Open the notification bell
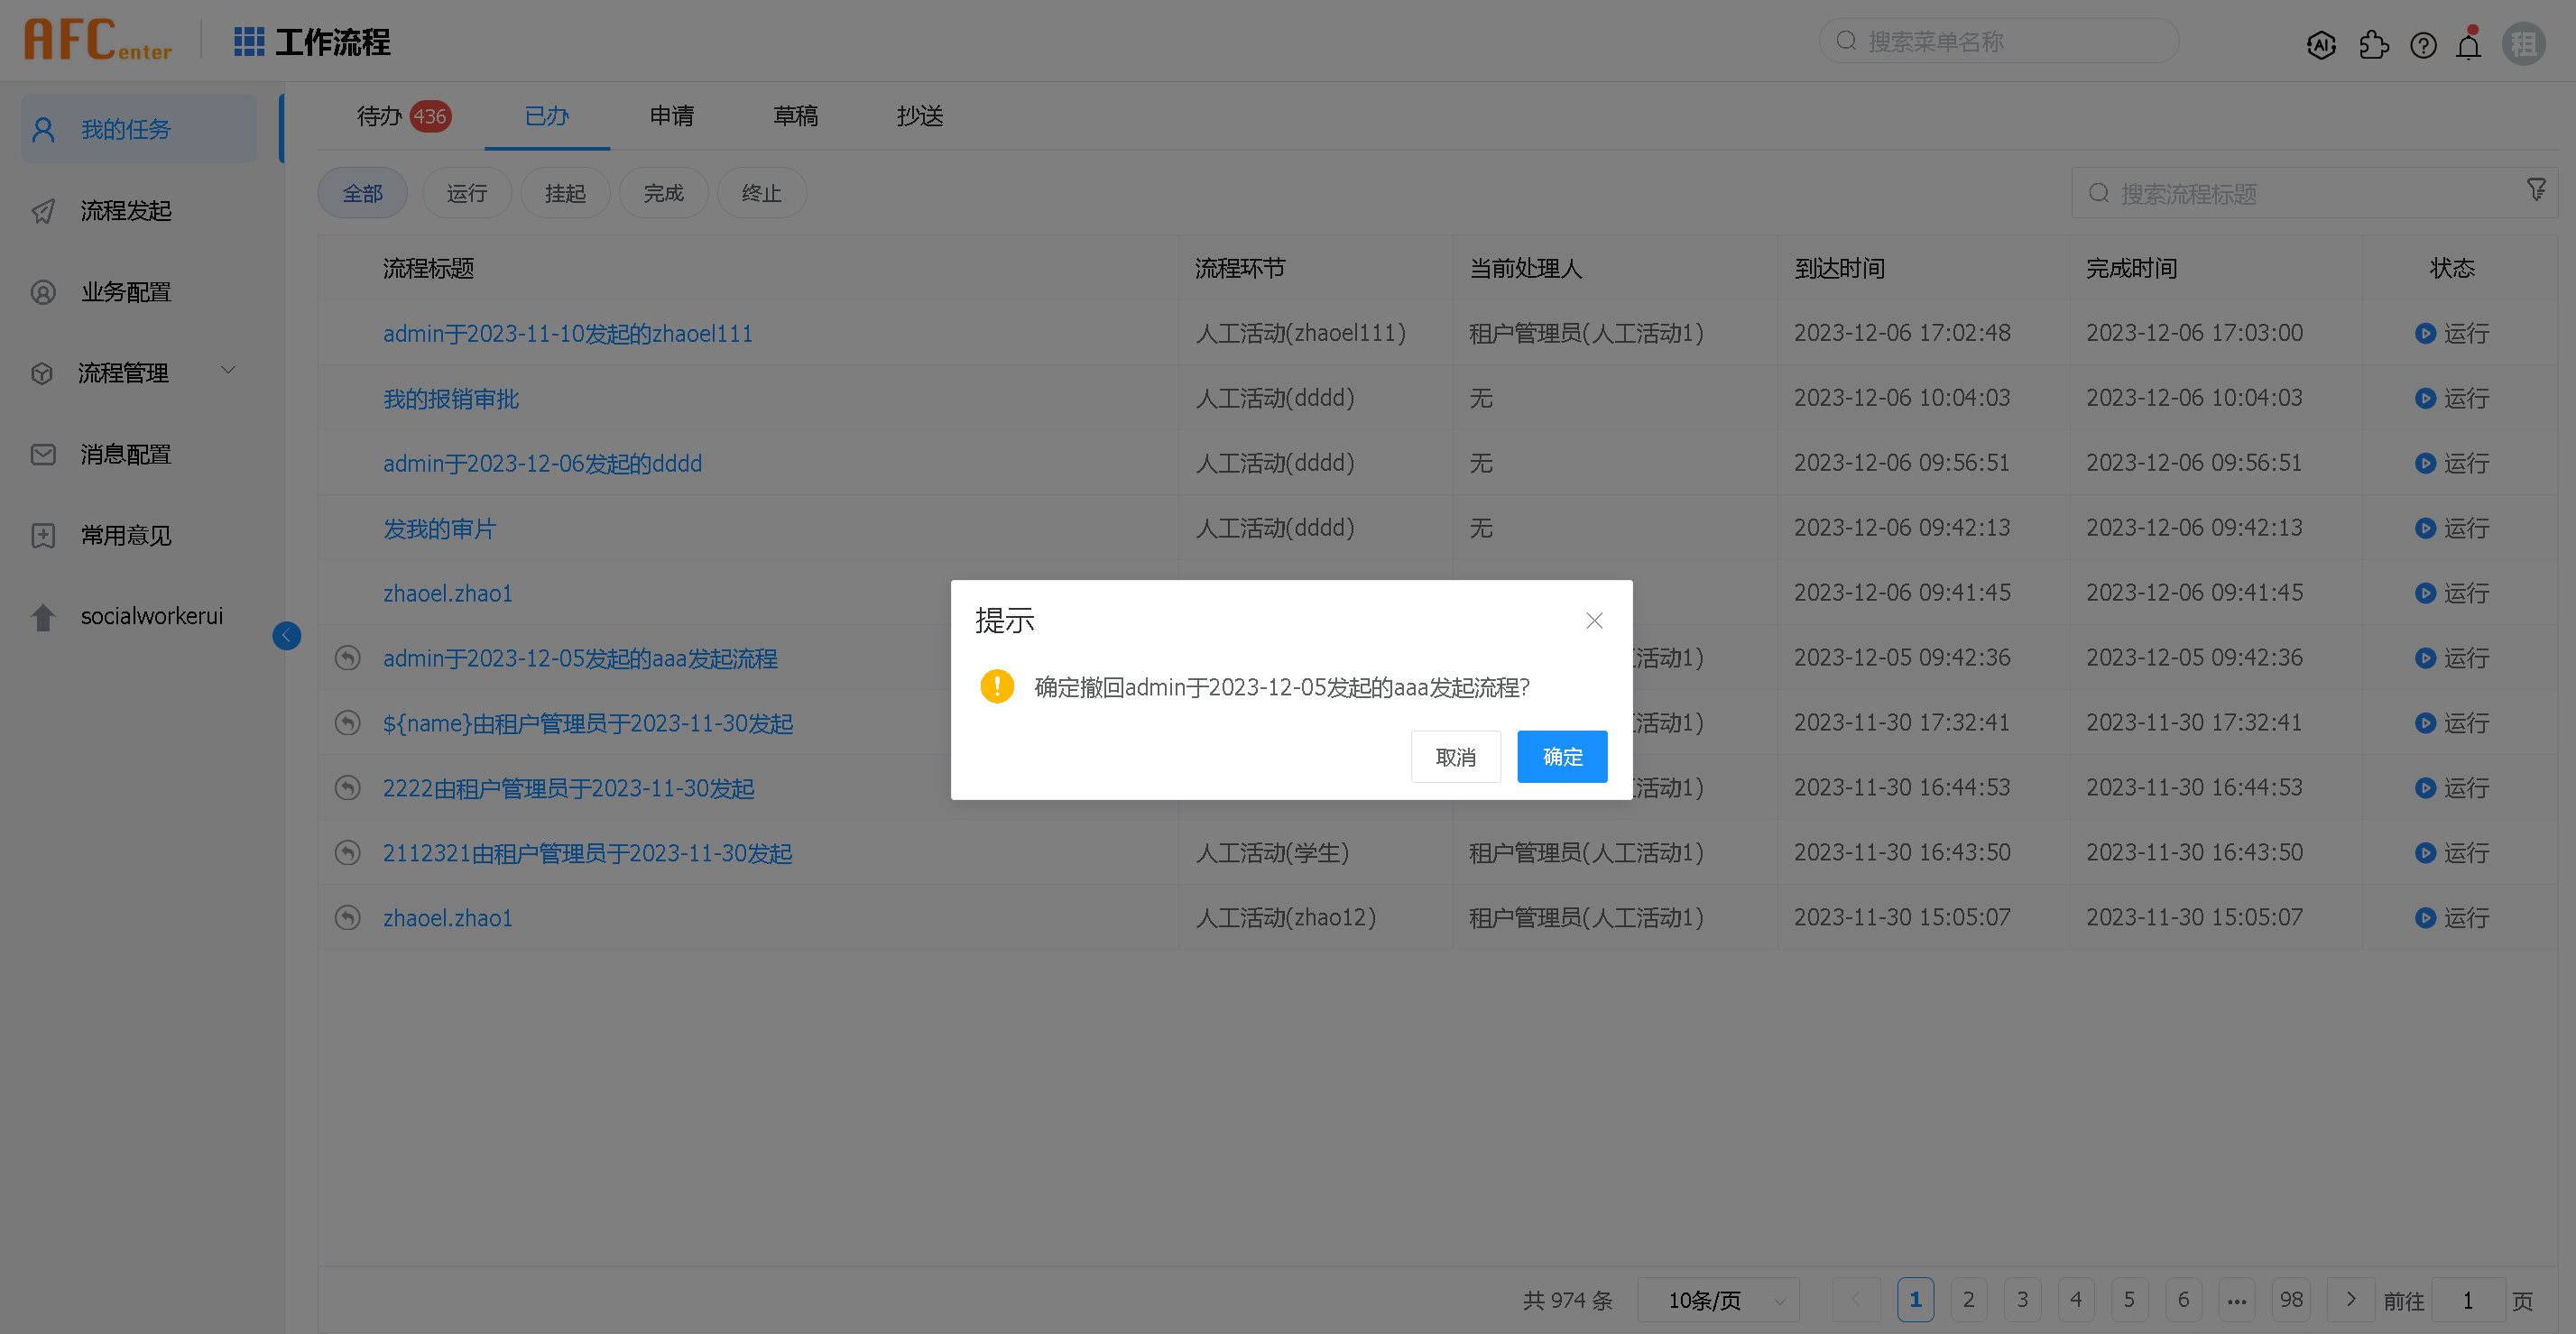The height and width of the screenshot is (1334, 2576). 2468,45
